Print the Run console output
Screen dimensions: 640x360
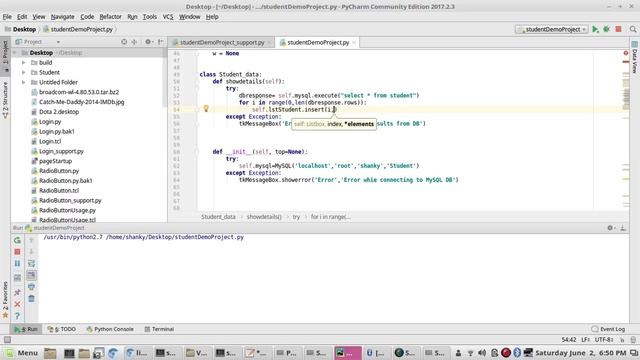point(31,287)
